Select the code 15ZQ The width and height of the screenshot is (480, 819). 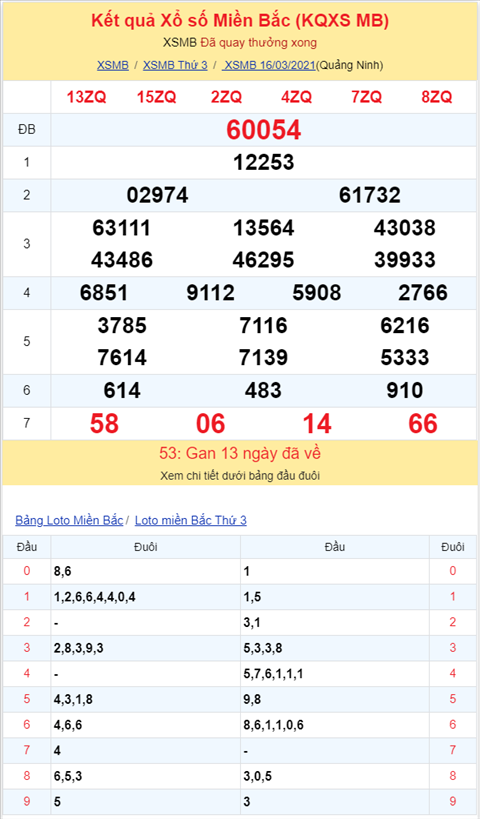click(157, 97)
